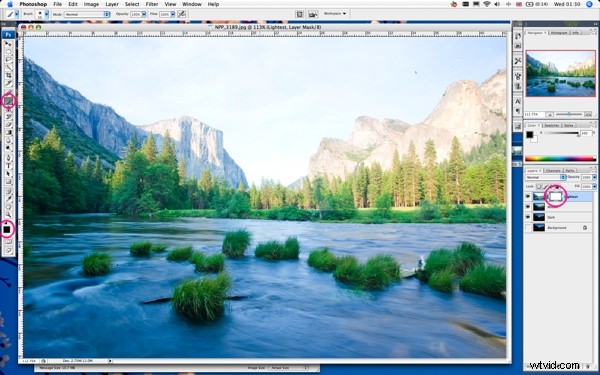
Task: Select the Marquee tool
Action: coord(8,52)
